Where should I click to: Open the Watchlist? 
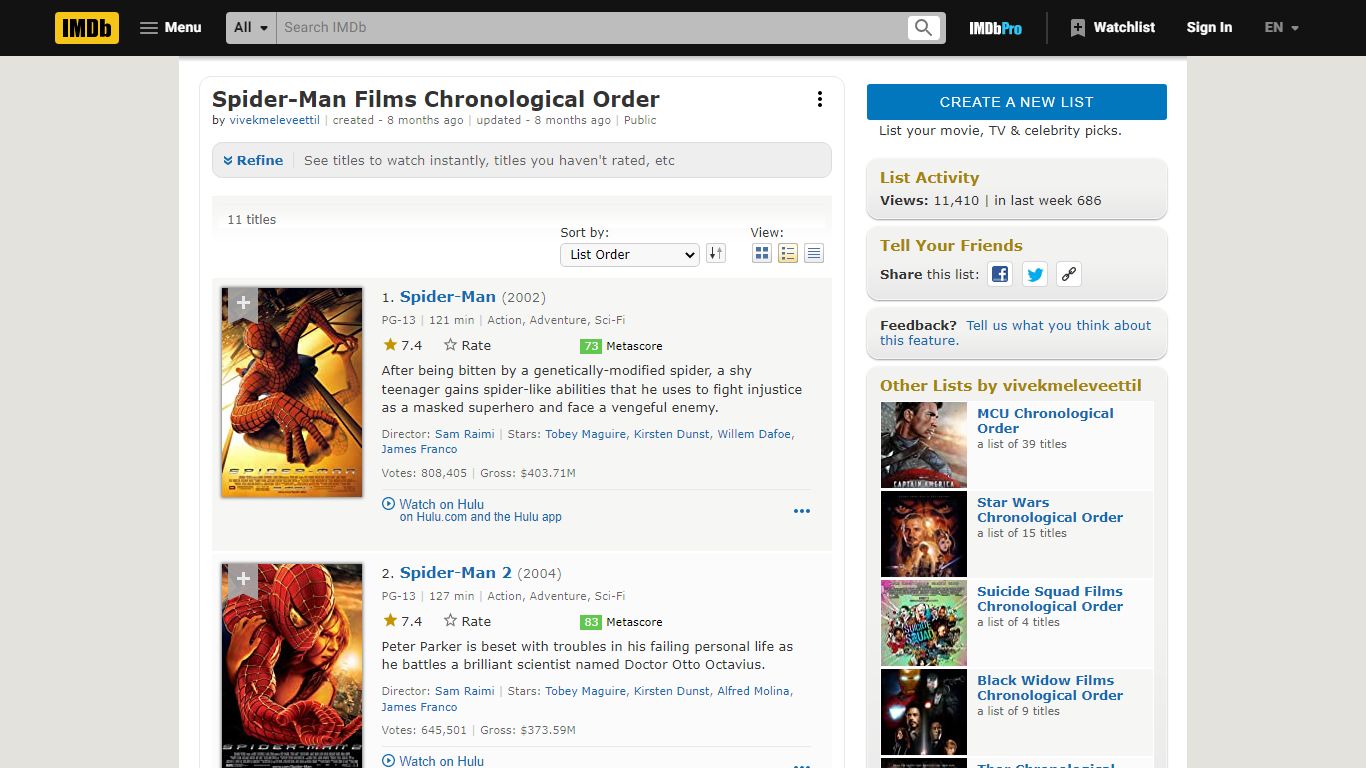pyautogui.click(x=1112, y=28)
